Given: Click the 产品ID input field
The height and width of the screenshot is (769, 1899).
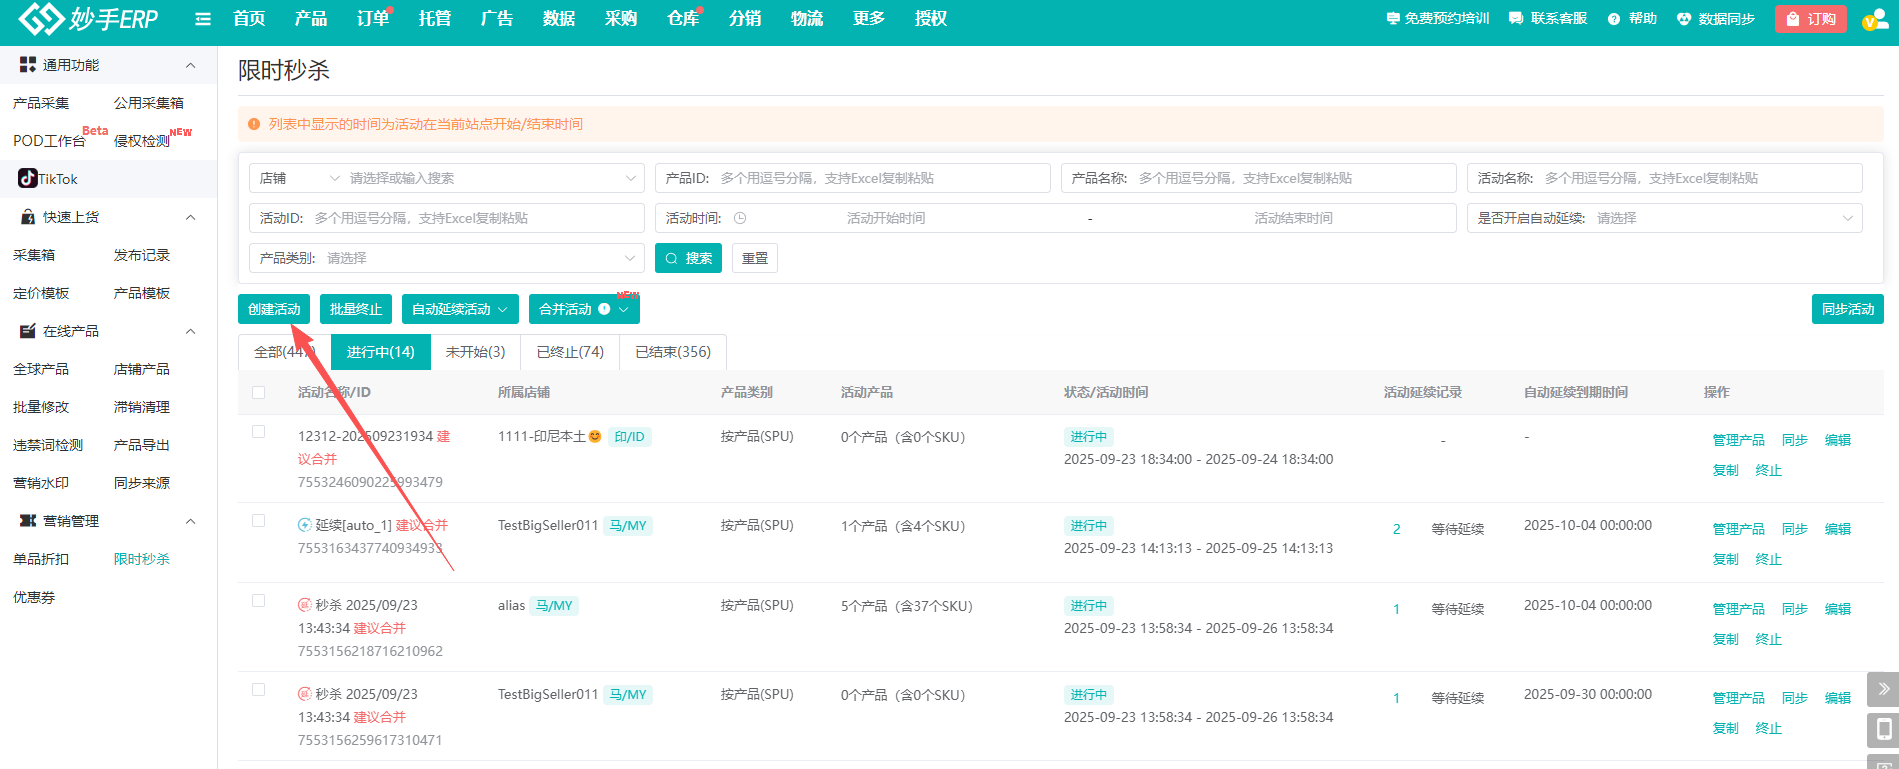Looking at the screenshot, I should pos(880,178).
